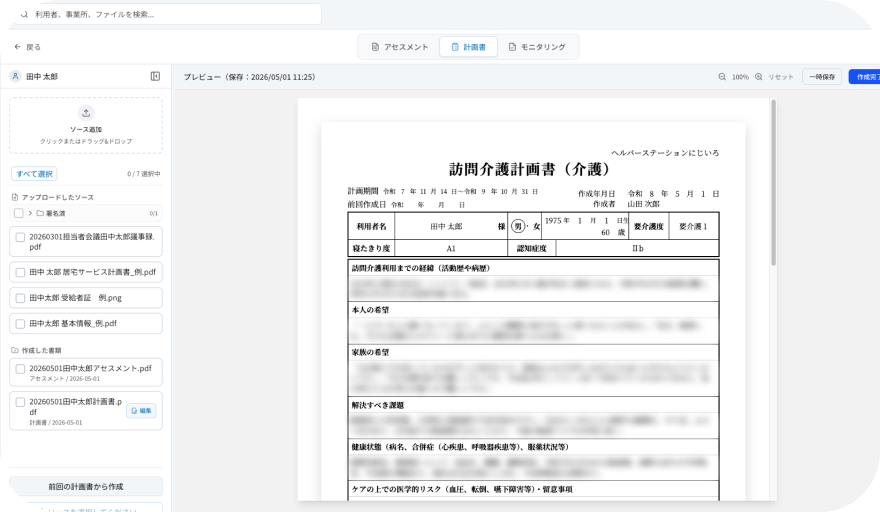Zoom out preview with minus magnifier
The width and height of the screenshot is (880, 512).
pyautogui.click(x=722, y=77)
